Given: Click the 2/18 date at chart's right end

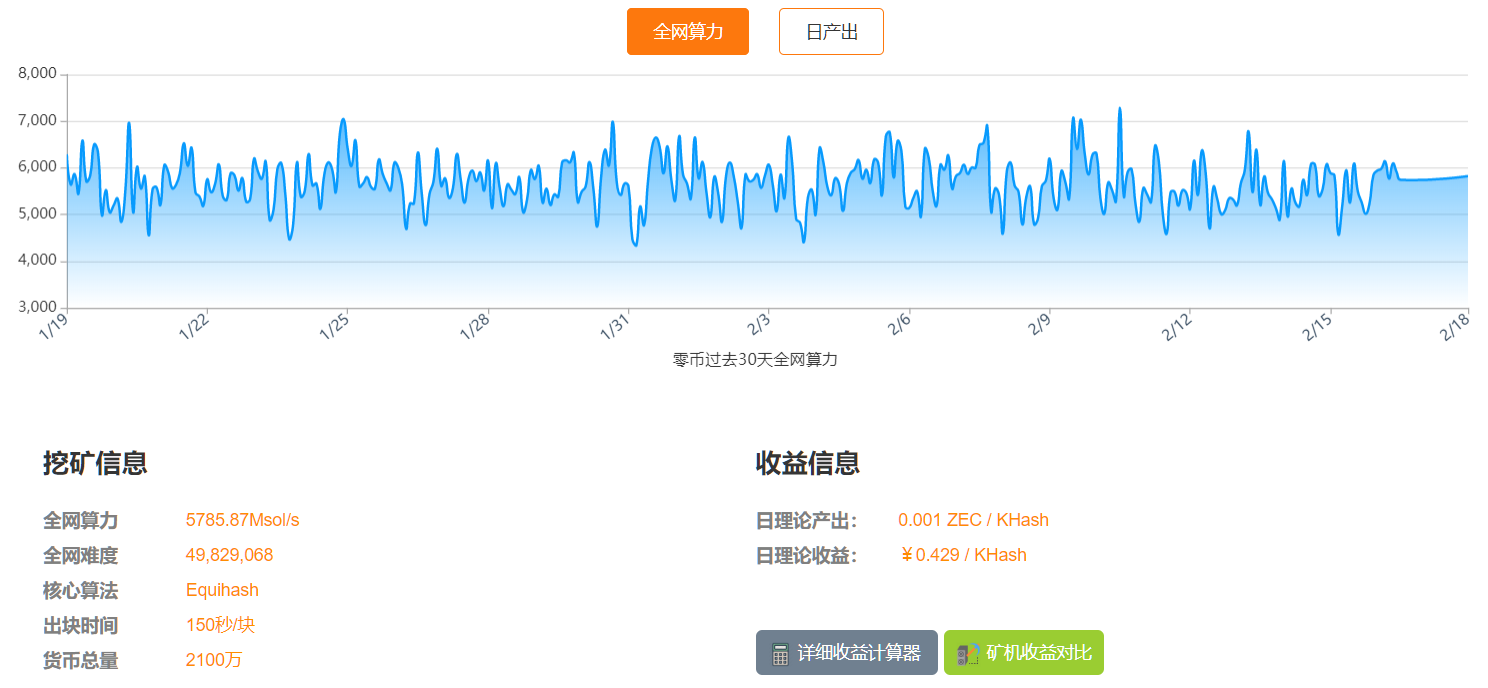Looking at the screenshot, I should click(1453, 327).
